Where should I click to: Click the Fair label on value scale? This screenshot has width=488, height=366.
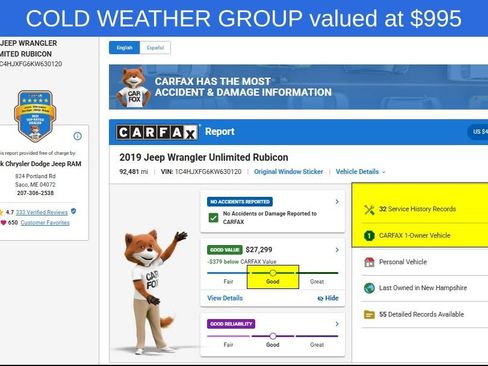click(228, 282)
